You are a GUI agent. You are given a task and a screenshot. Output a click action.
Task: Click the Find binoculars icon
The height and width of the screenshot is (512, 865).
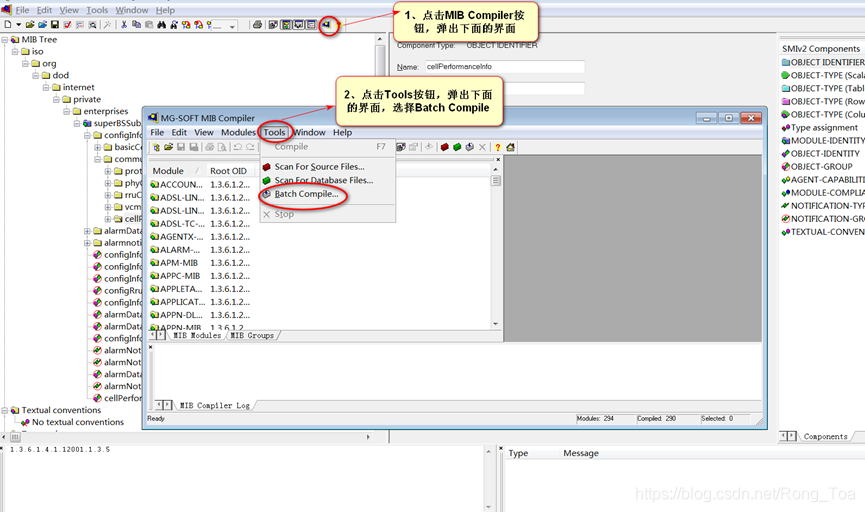coord(162,25)
